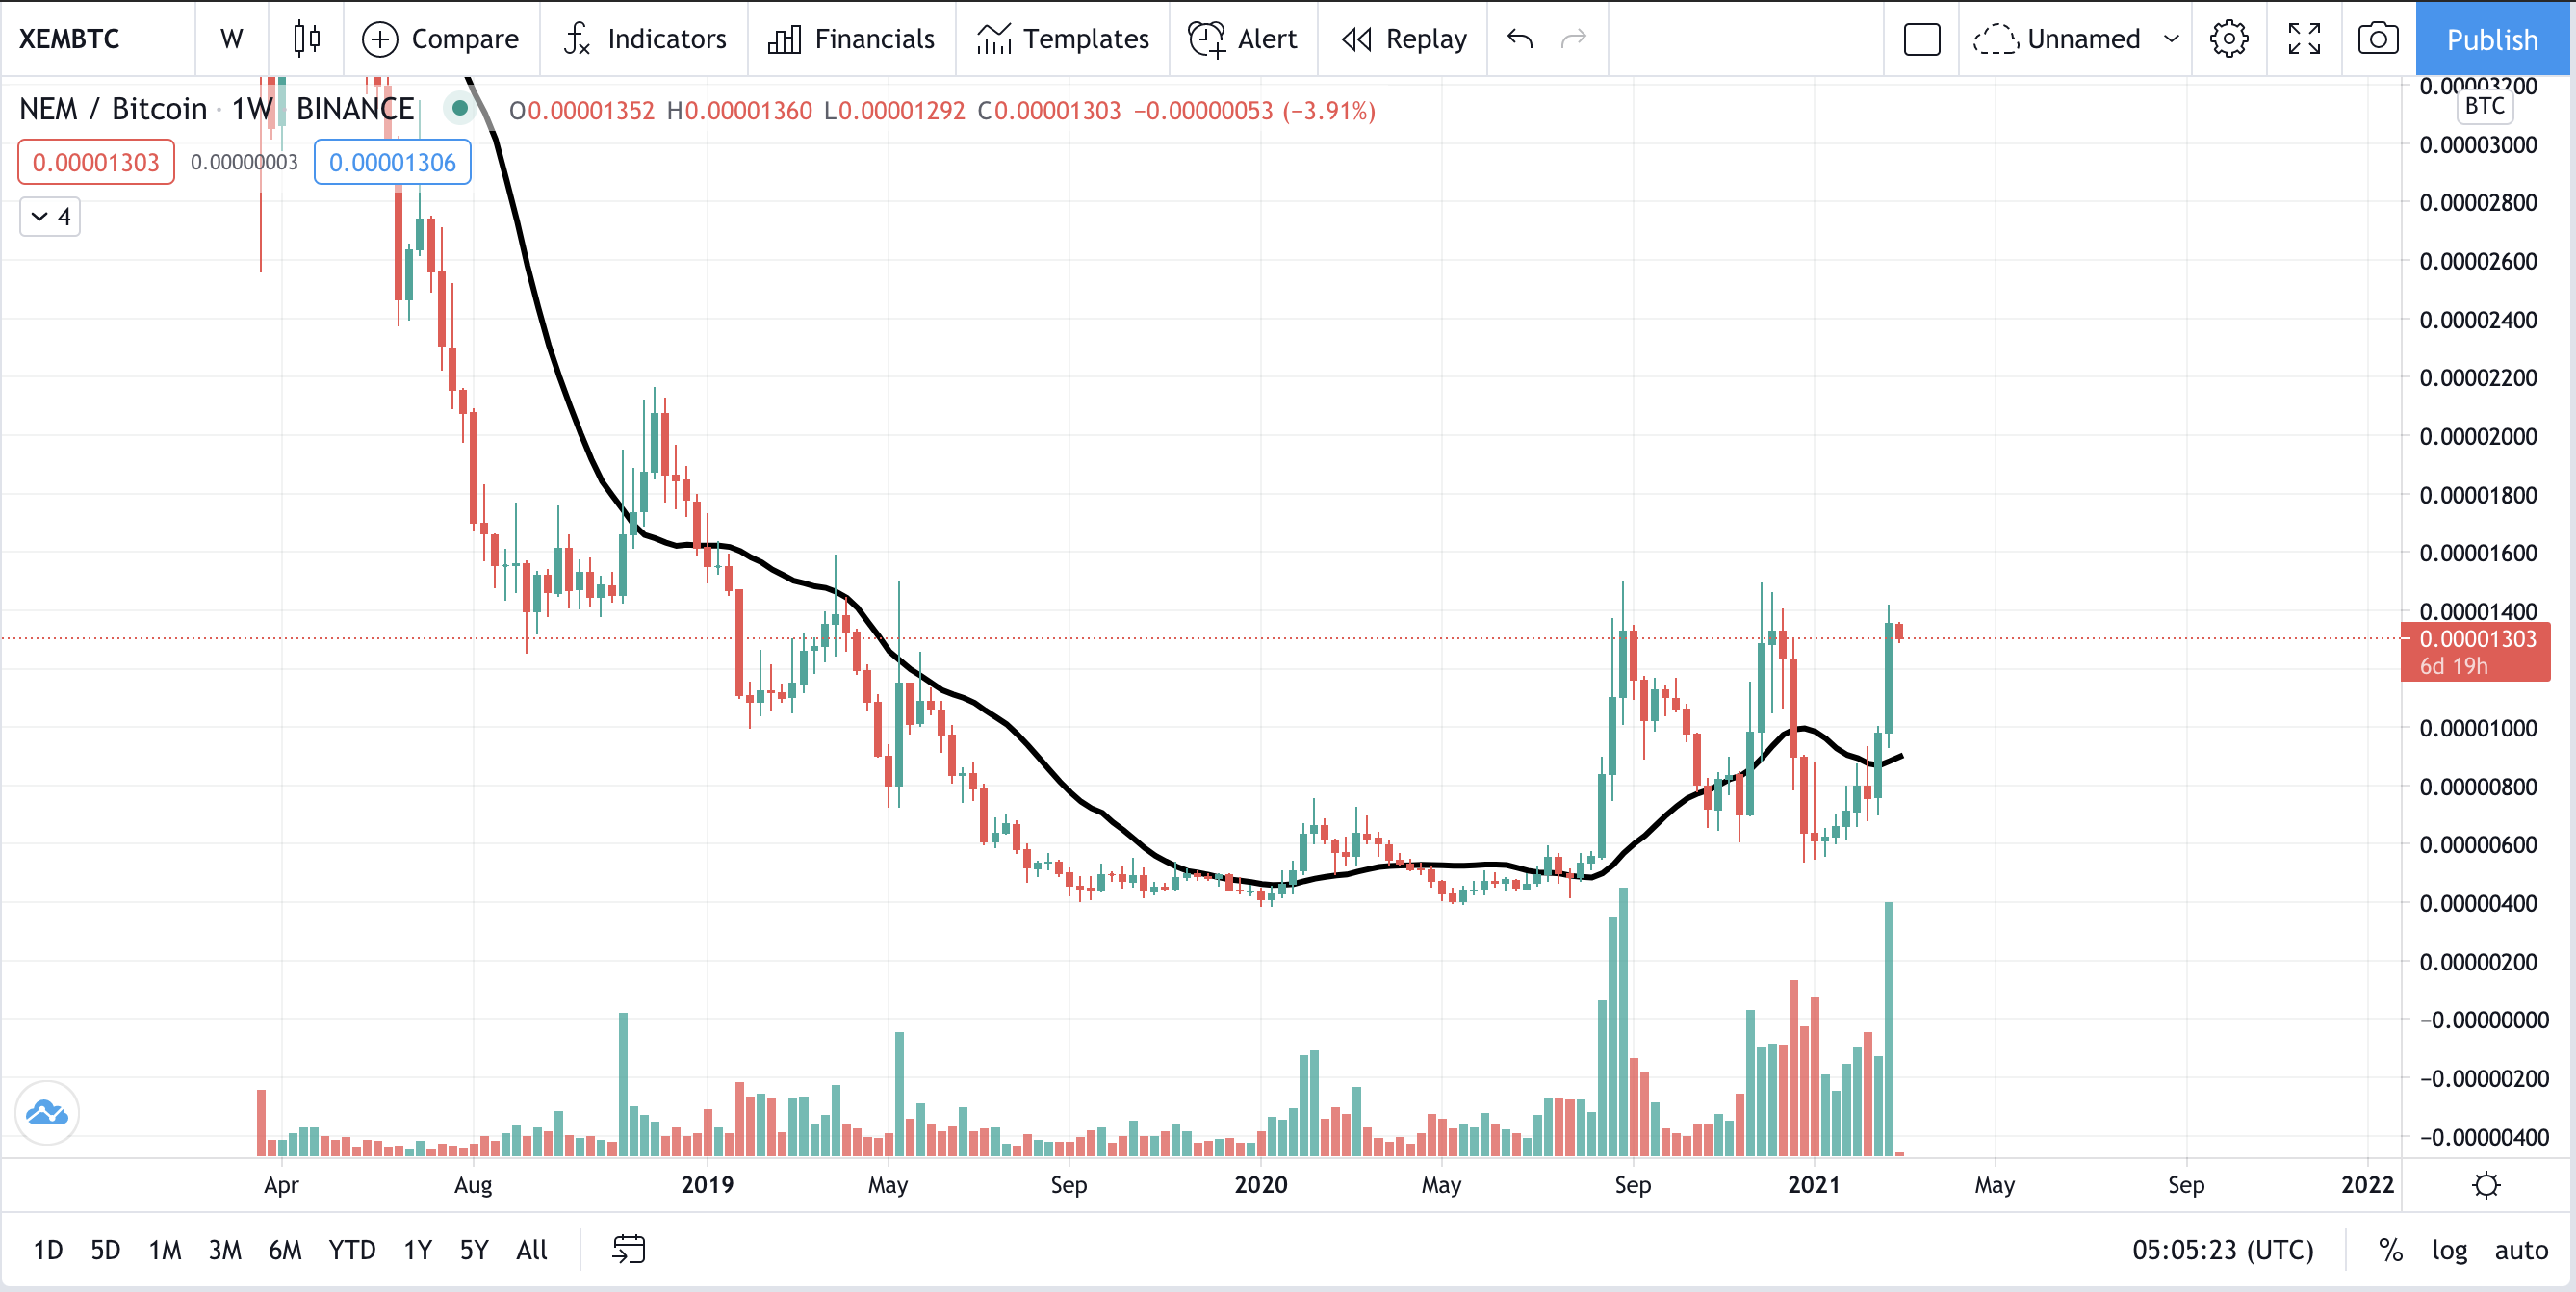The width and height of the screenshot is (2576, 1292).
Task: Open the W timeframe interval dropdown
Action: pyautogui.click(x=231, y=39)
